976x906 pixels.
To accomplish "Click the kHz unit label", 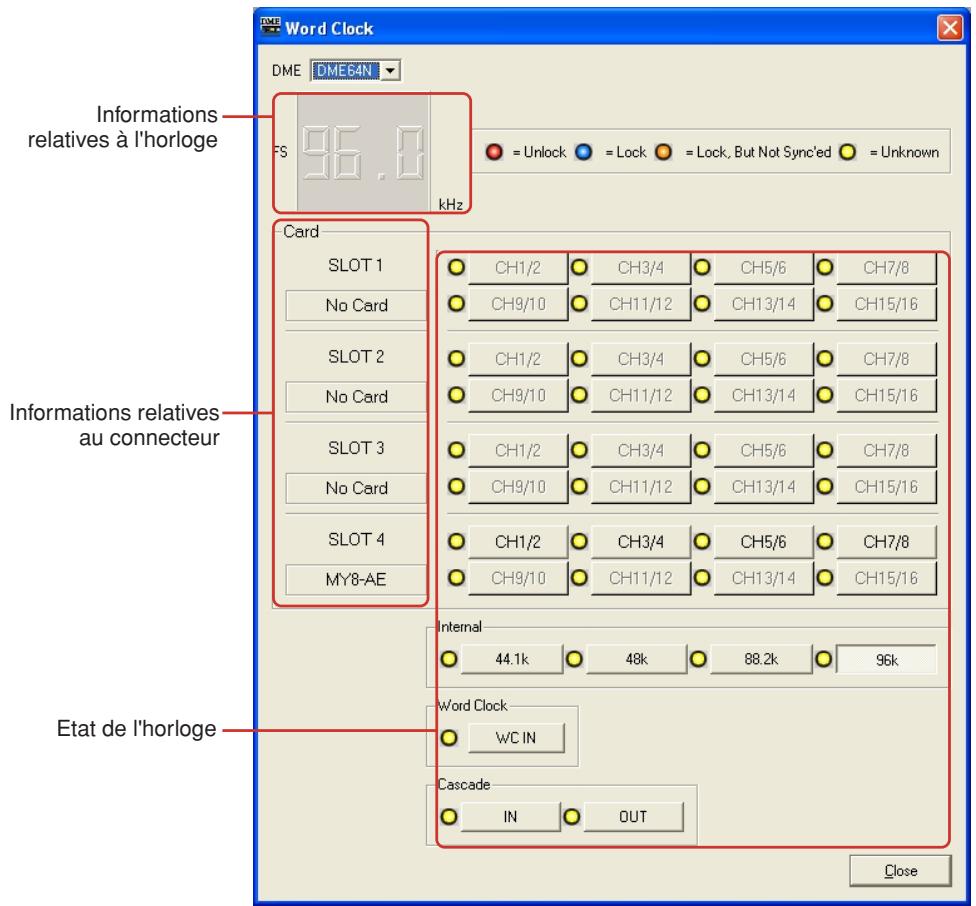I will (x=450, y=205).
